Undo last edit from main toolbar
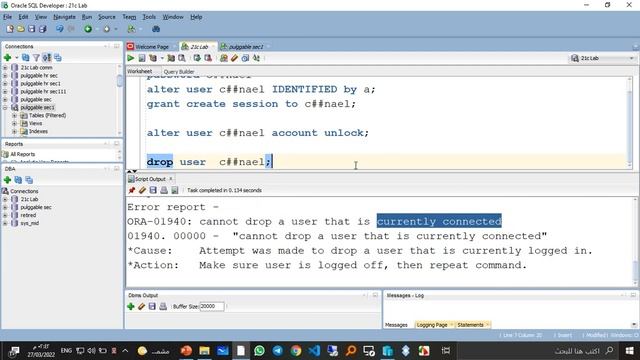 [60, 29]
